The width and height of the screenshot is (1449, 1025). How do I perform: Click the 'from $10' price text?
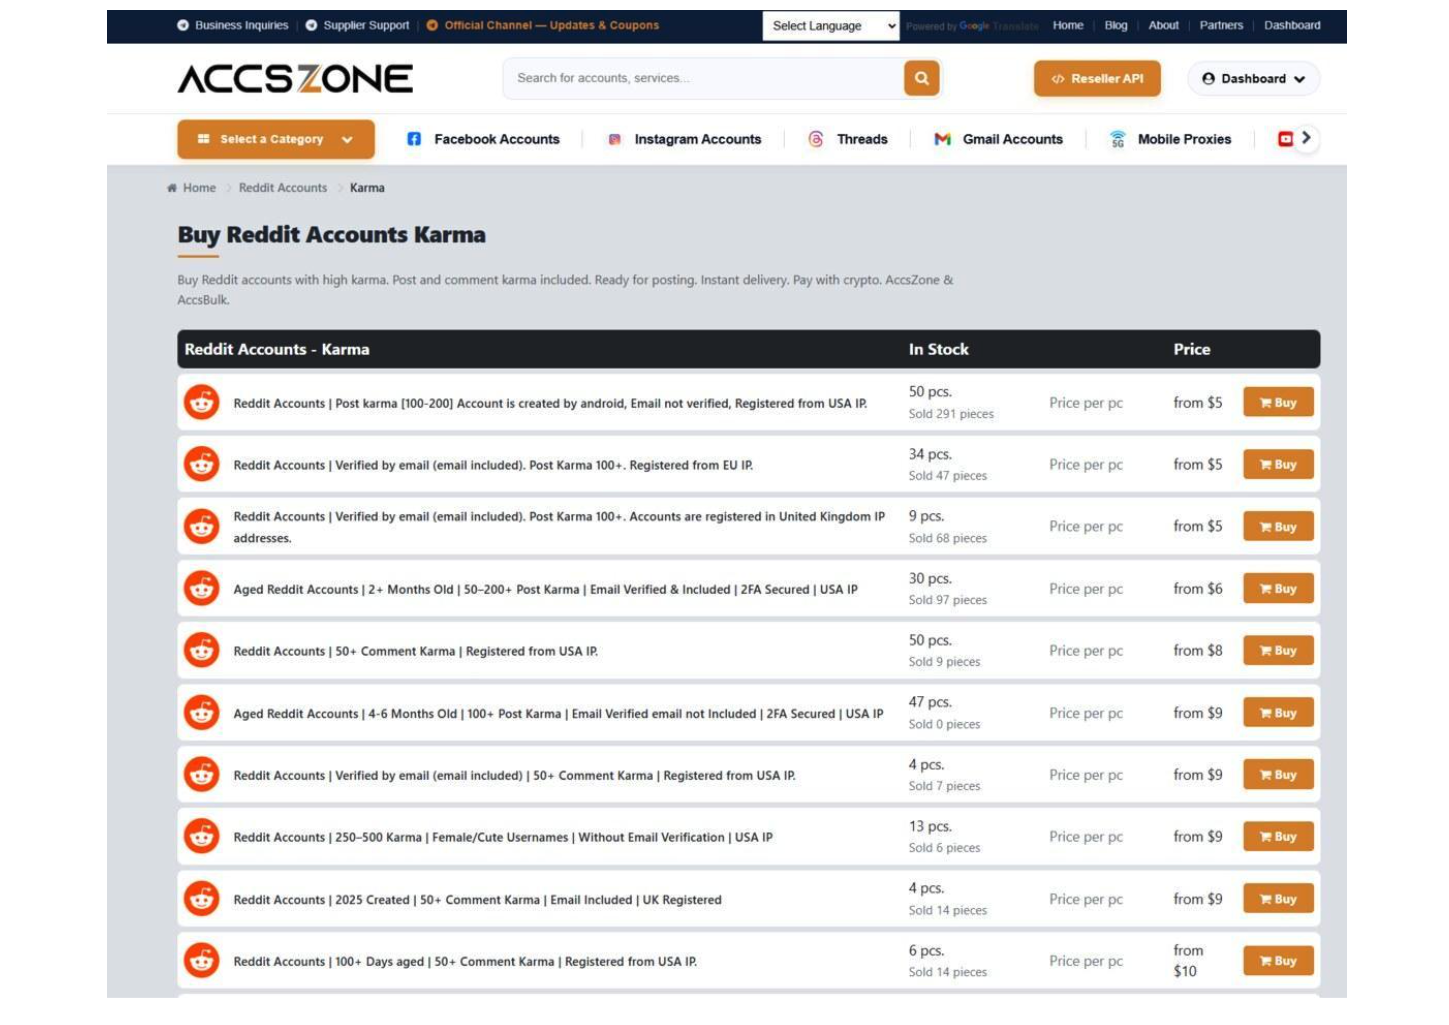(1189, 961)
